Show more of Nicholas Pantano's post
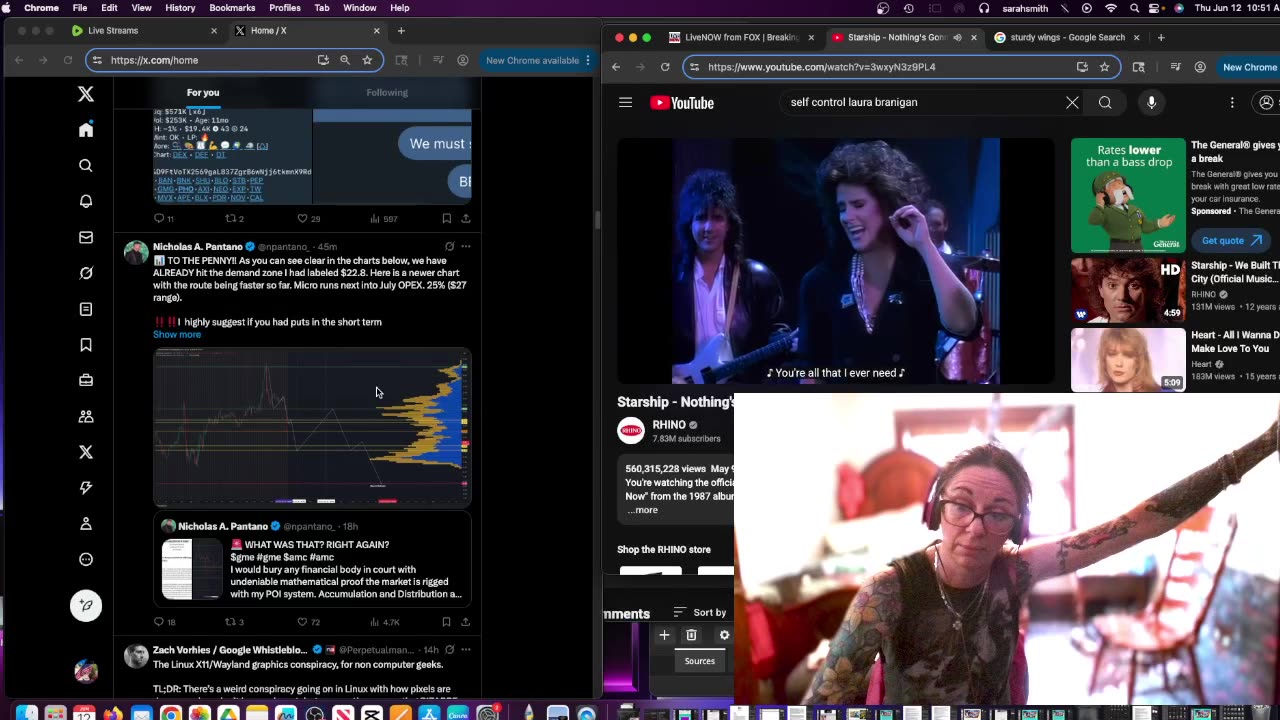Screen dimensions: 1280x720 pos(177,334)
